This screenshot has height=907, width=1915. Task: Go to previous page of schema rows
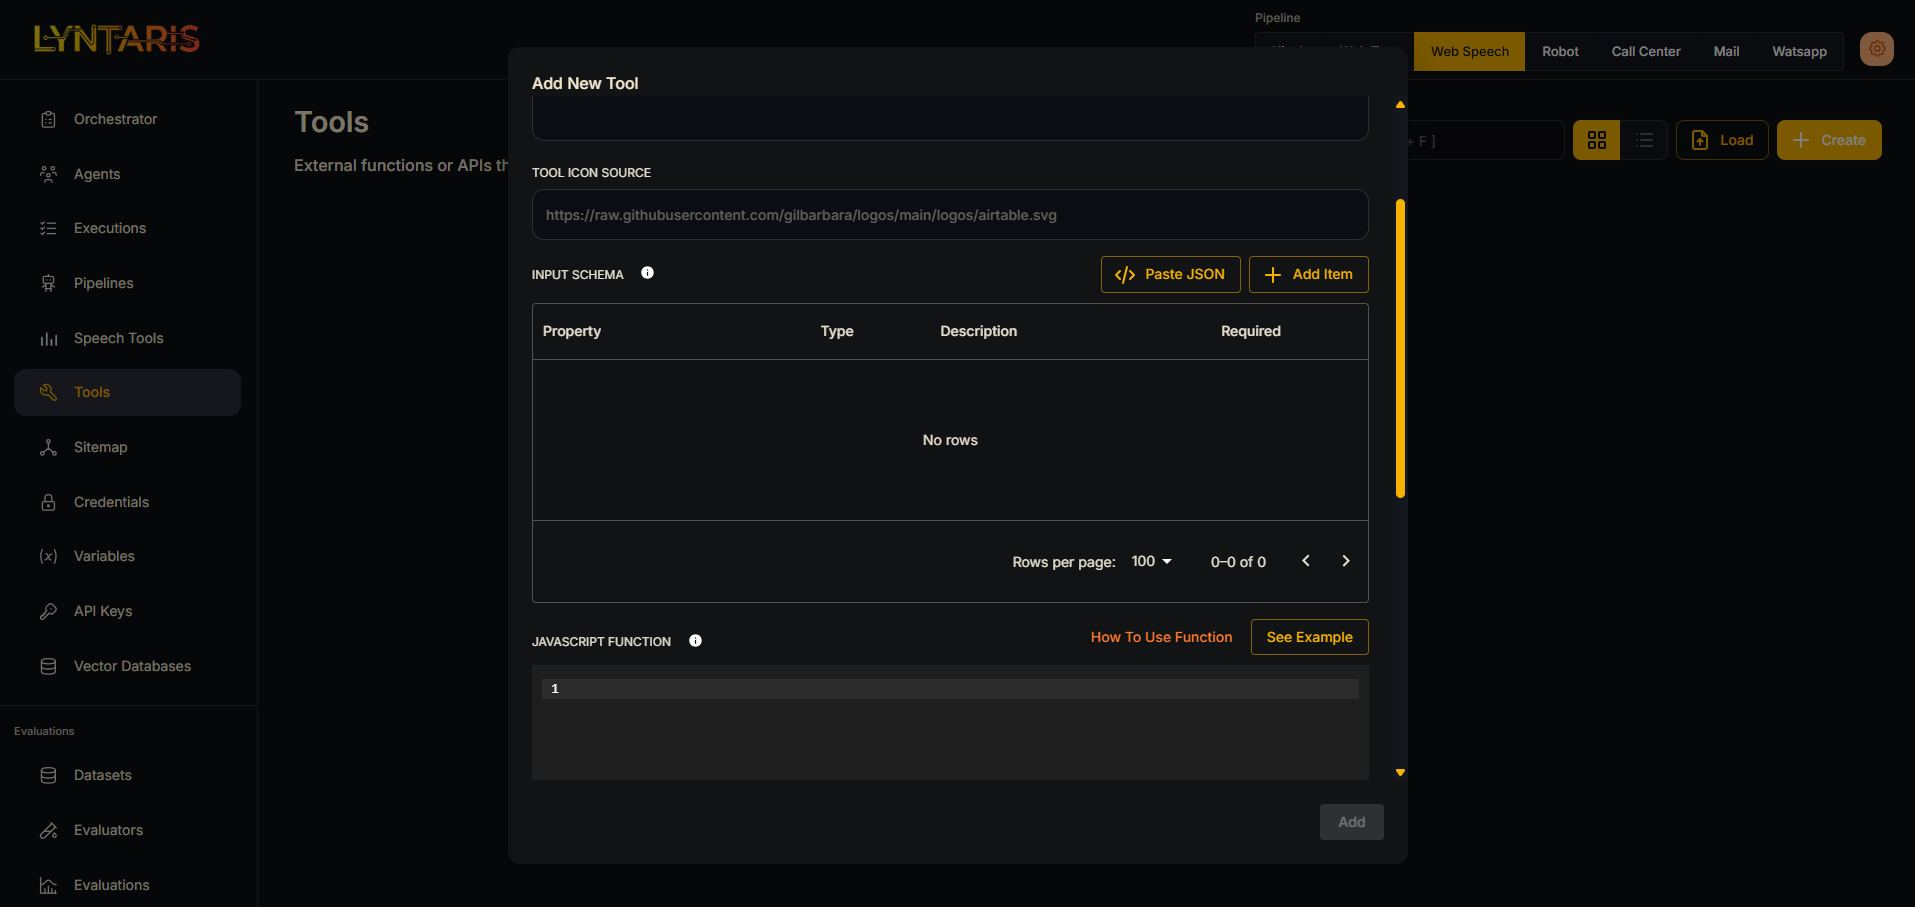click(1305, 561)
